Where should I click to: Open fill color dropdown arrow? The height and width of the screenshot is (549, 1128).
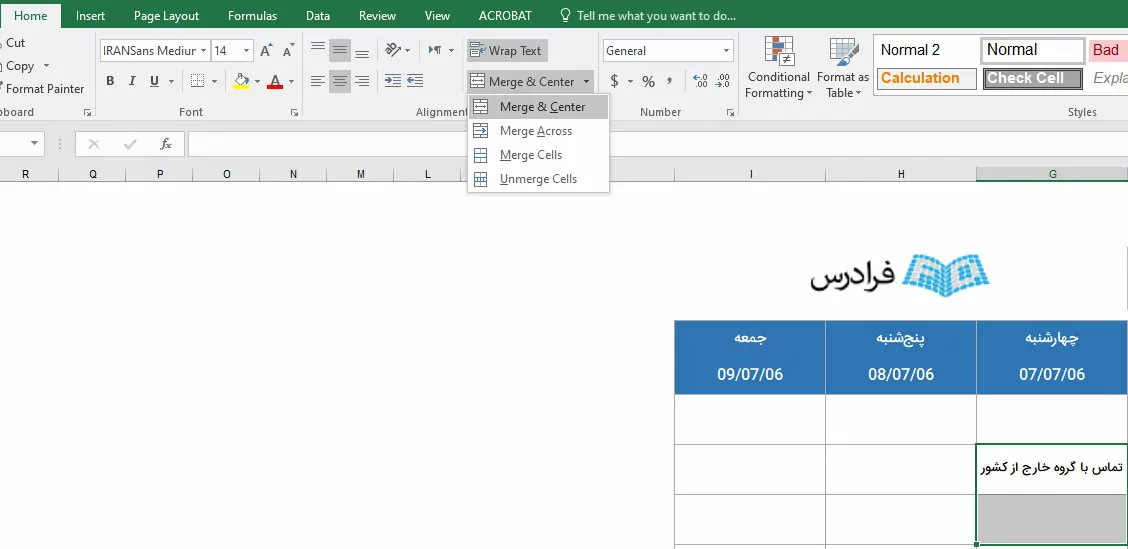point(257,81)
